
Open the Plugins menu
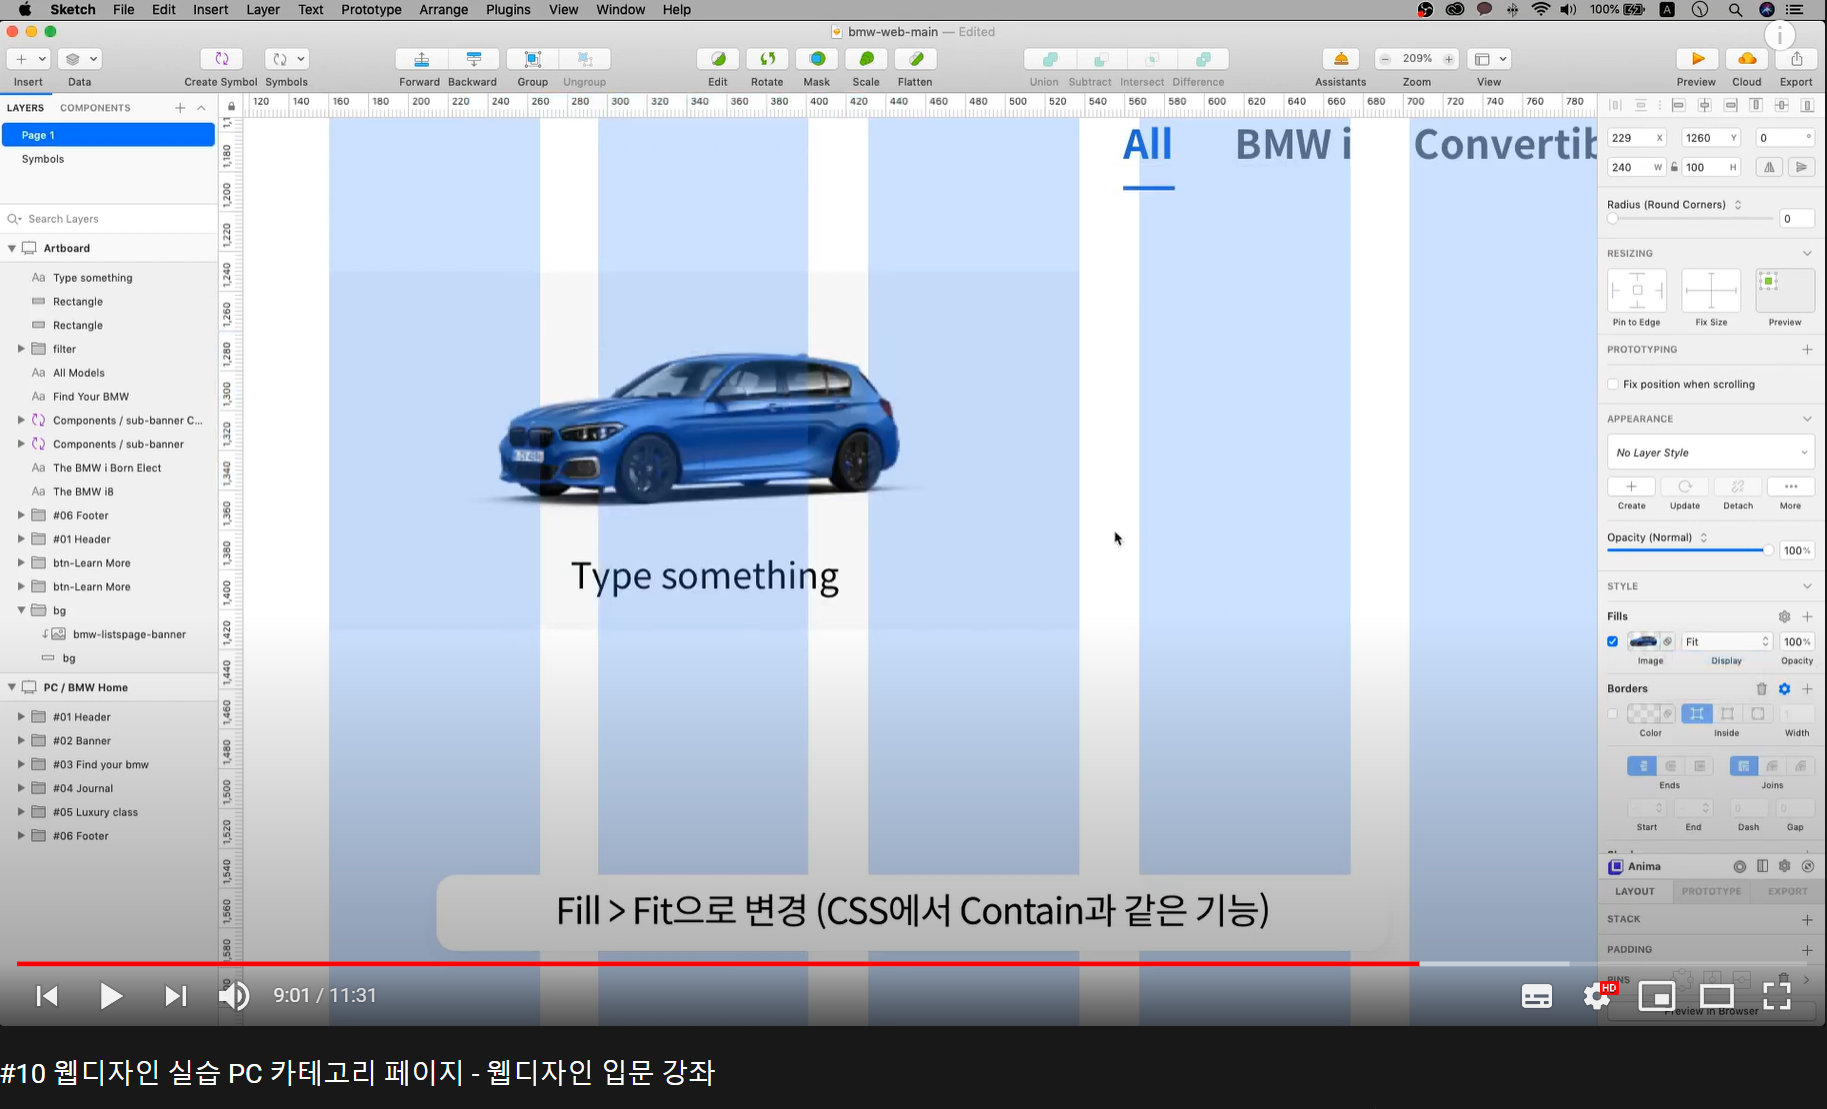click(508, 9)
